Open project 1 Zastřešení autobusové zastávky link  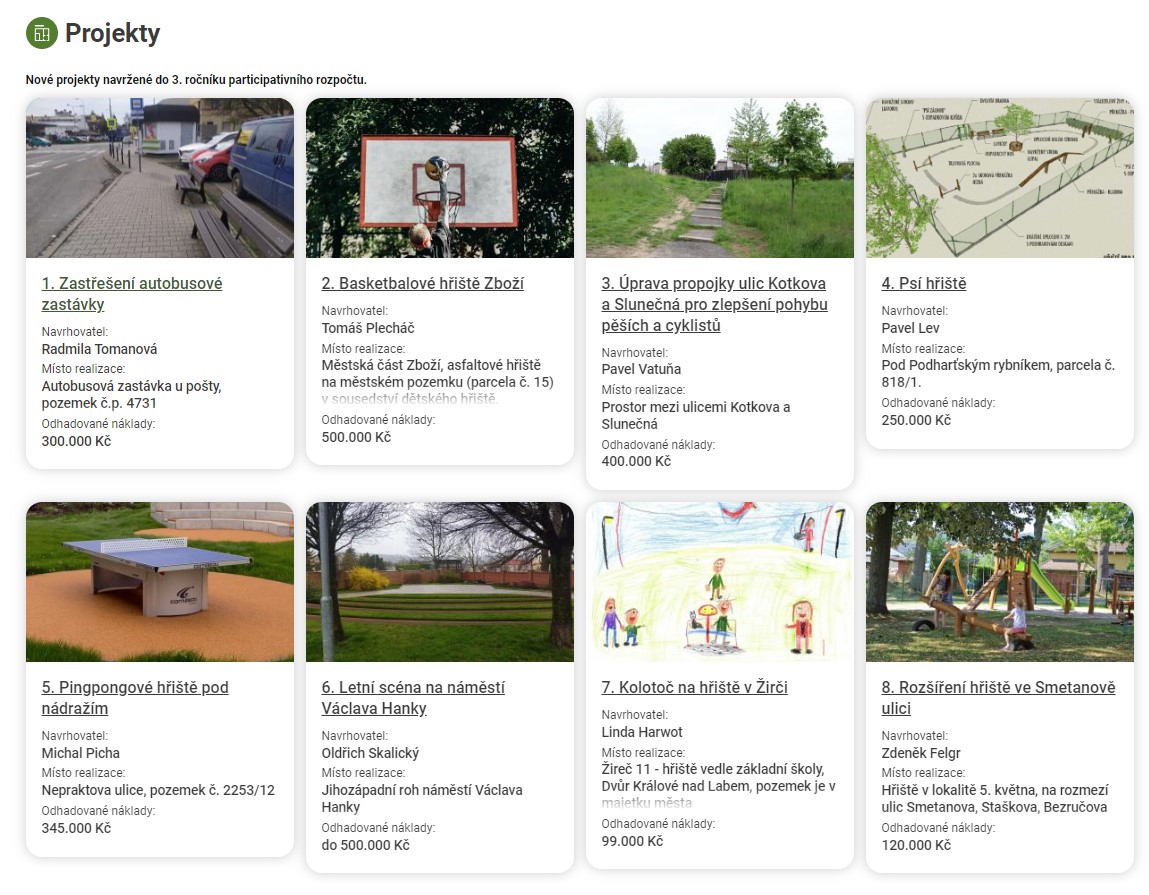132,293
